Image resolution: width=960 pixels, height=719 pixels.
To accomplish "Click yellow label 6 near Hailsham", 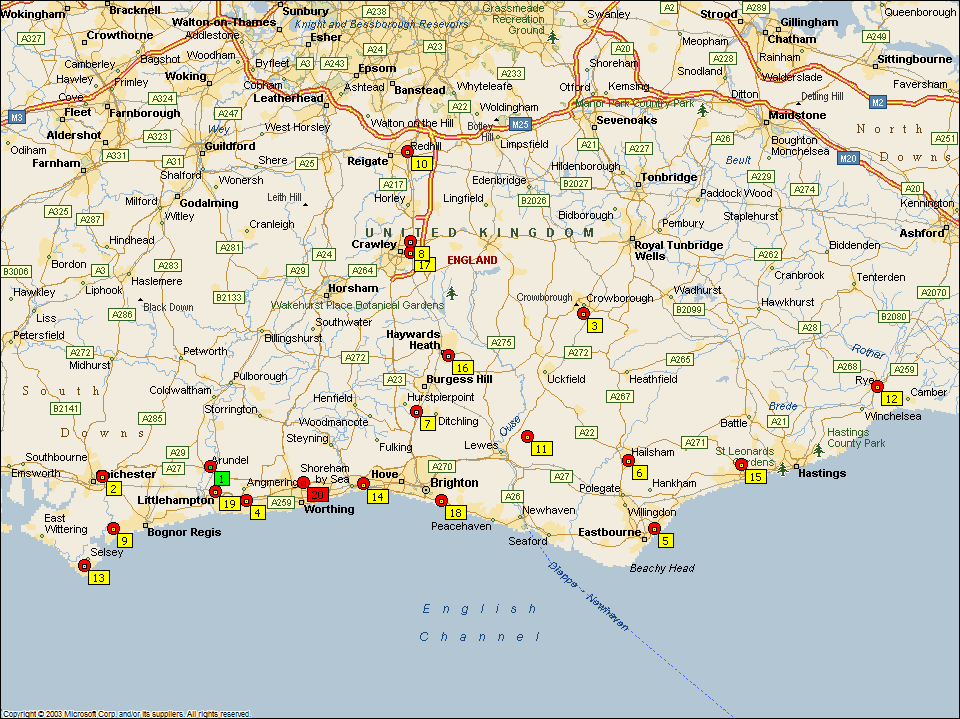I will click(639, 472).
